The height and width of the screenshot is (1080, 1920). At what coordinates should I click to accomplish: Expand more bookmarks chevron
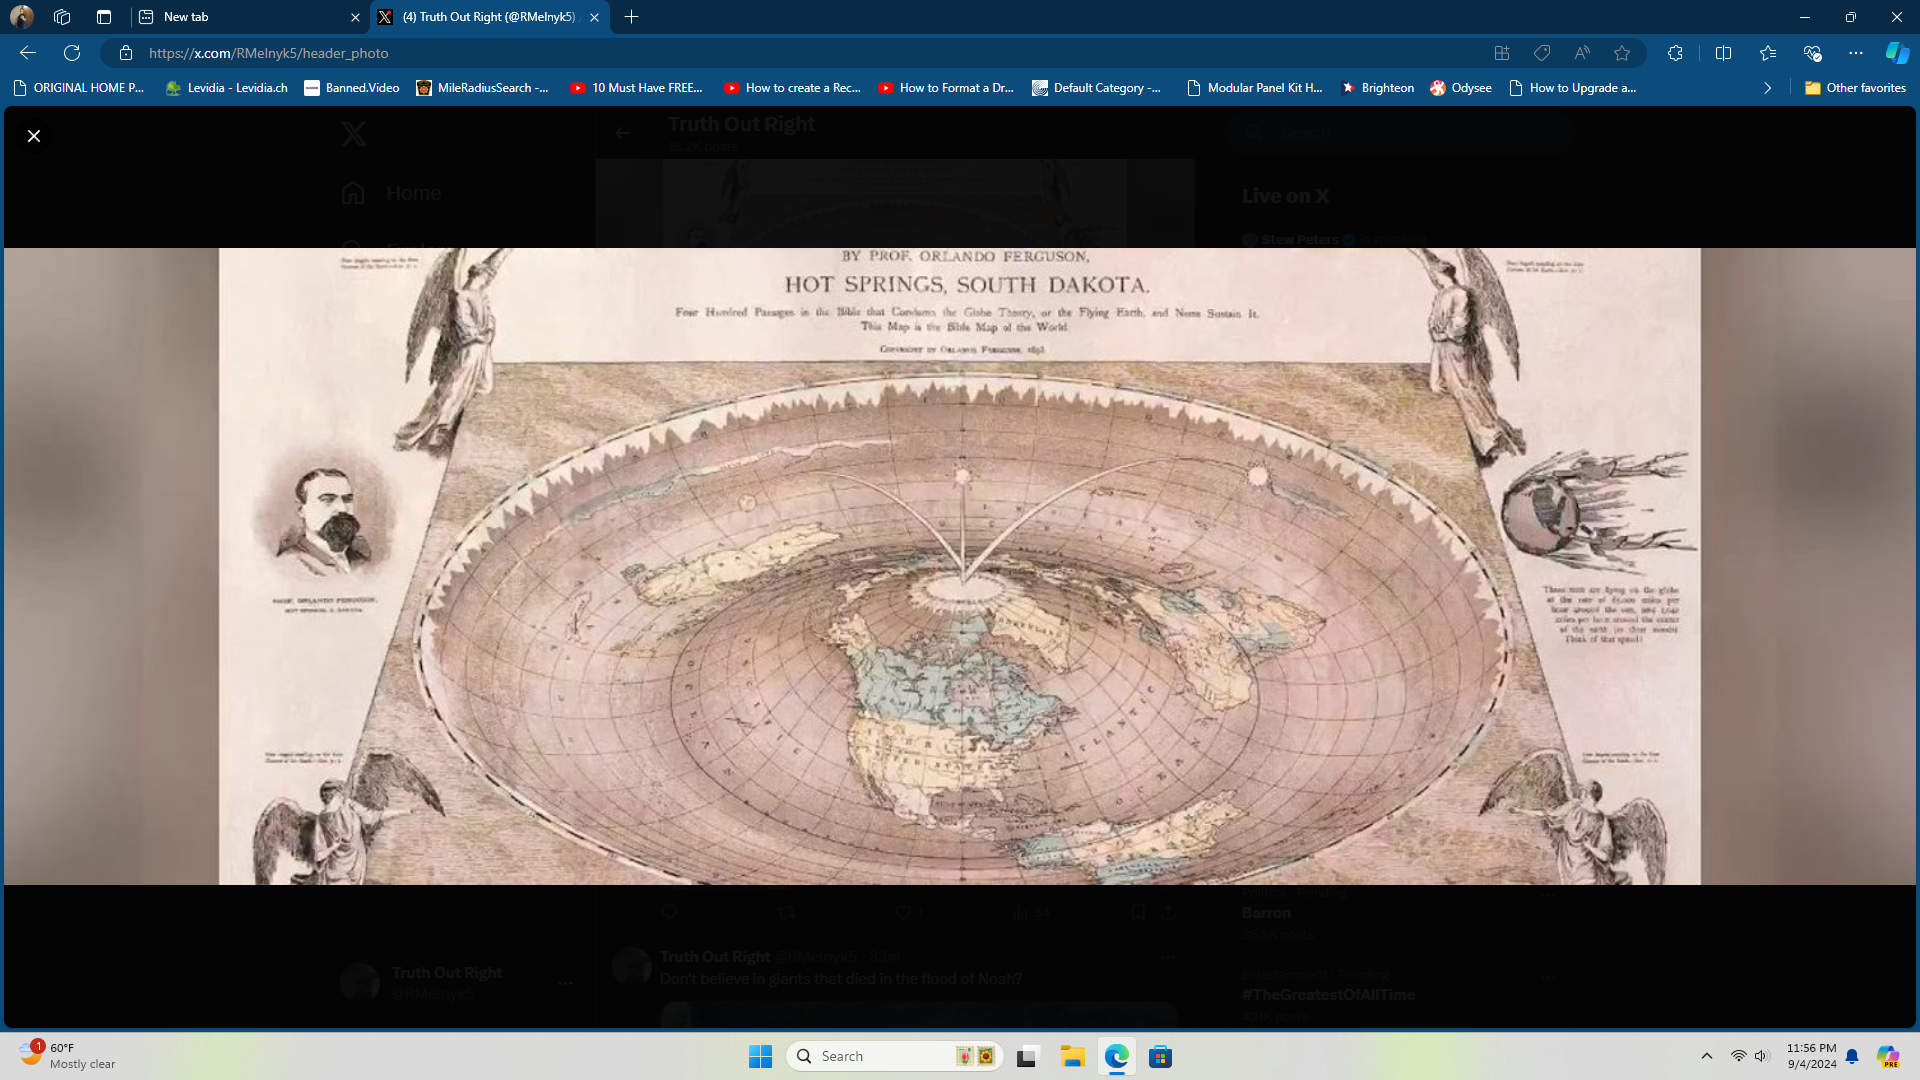pyautogui.click(x=1768, y=88)
